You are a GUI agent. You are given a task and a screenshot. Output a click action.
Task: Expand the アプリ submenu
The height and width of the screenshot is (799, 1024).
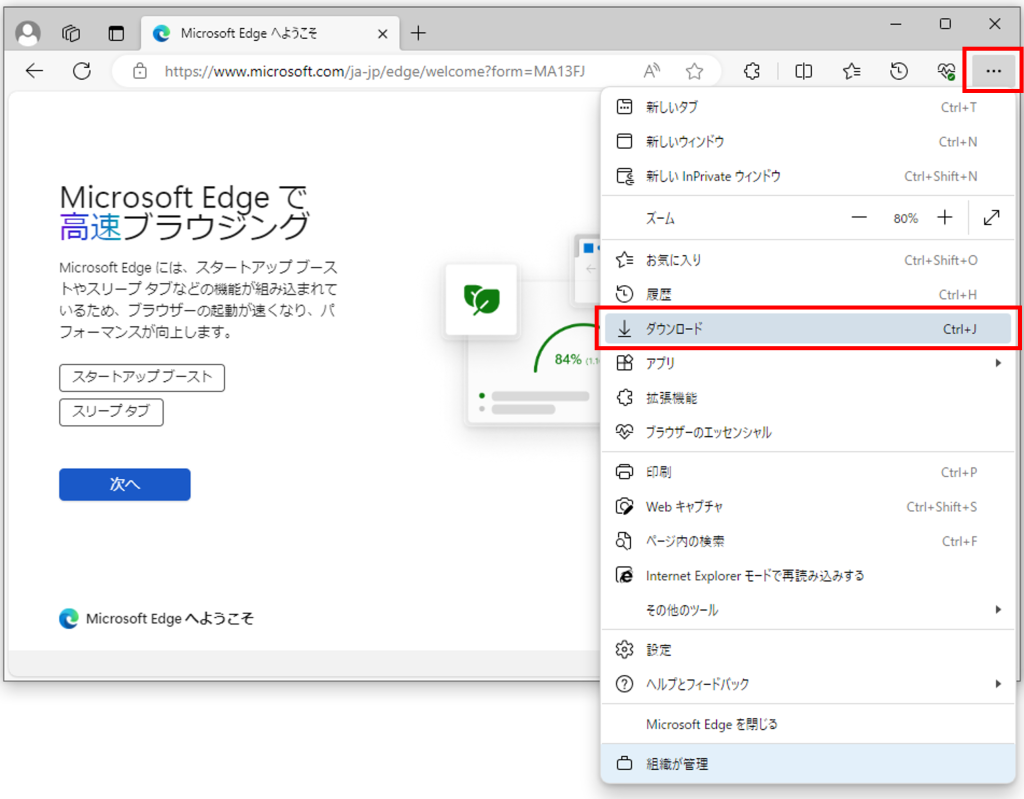tap(807, 363)
